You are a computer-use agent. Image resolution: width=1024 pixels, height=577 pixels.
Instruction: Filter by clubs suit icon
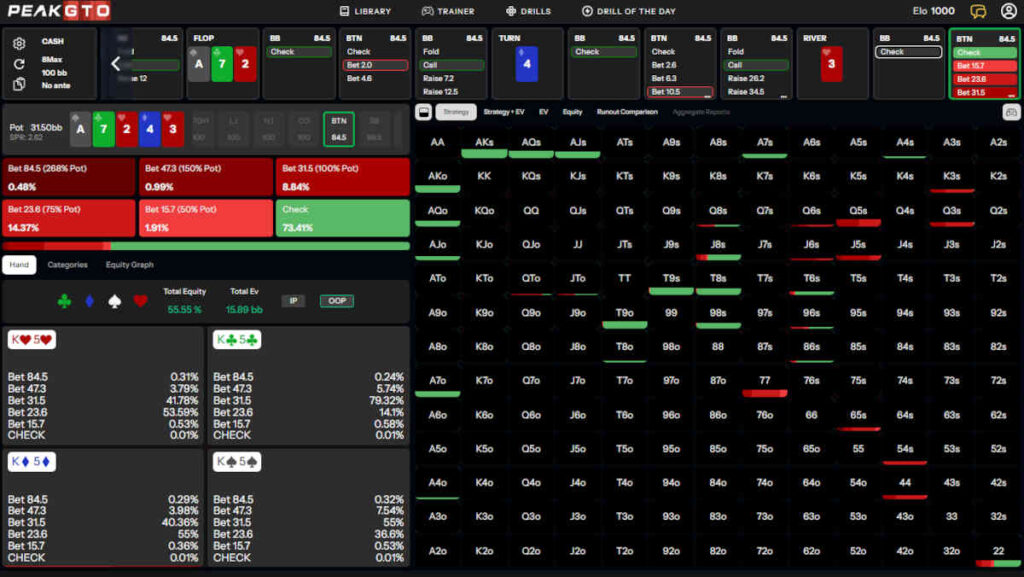tap(64, 301)
